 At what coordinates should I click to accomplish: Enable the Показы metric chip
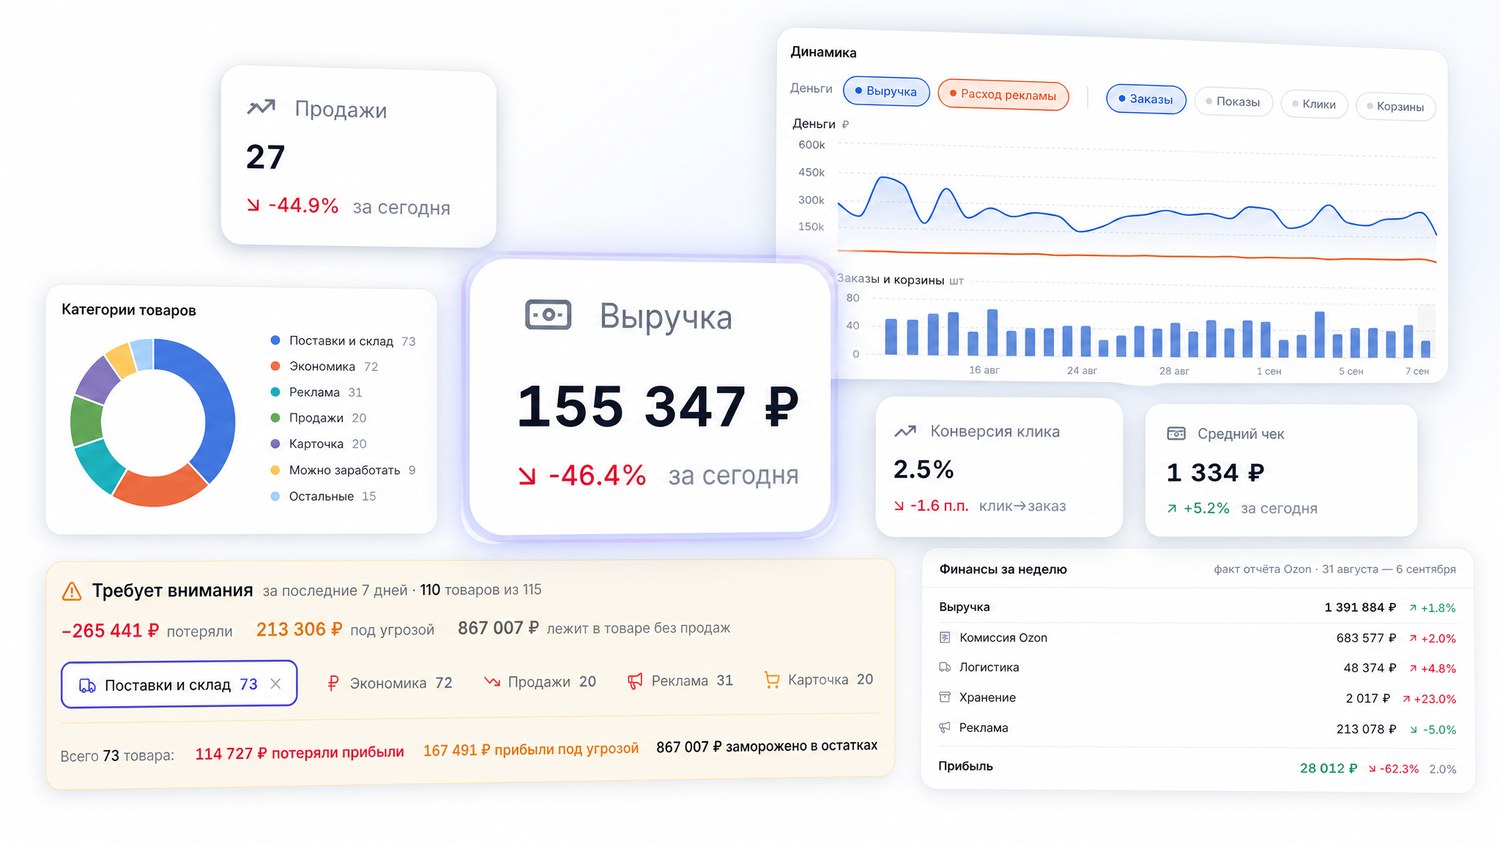pyautogui.click(x=1233, y=101)
